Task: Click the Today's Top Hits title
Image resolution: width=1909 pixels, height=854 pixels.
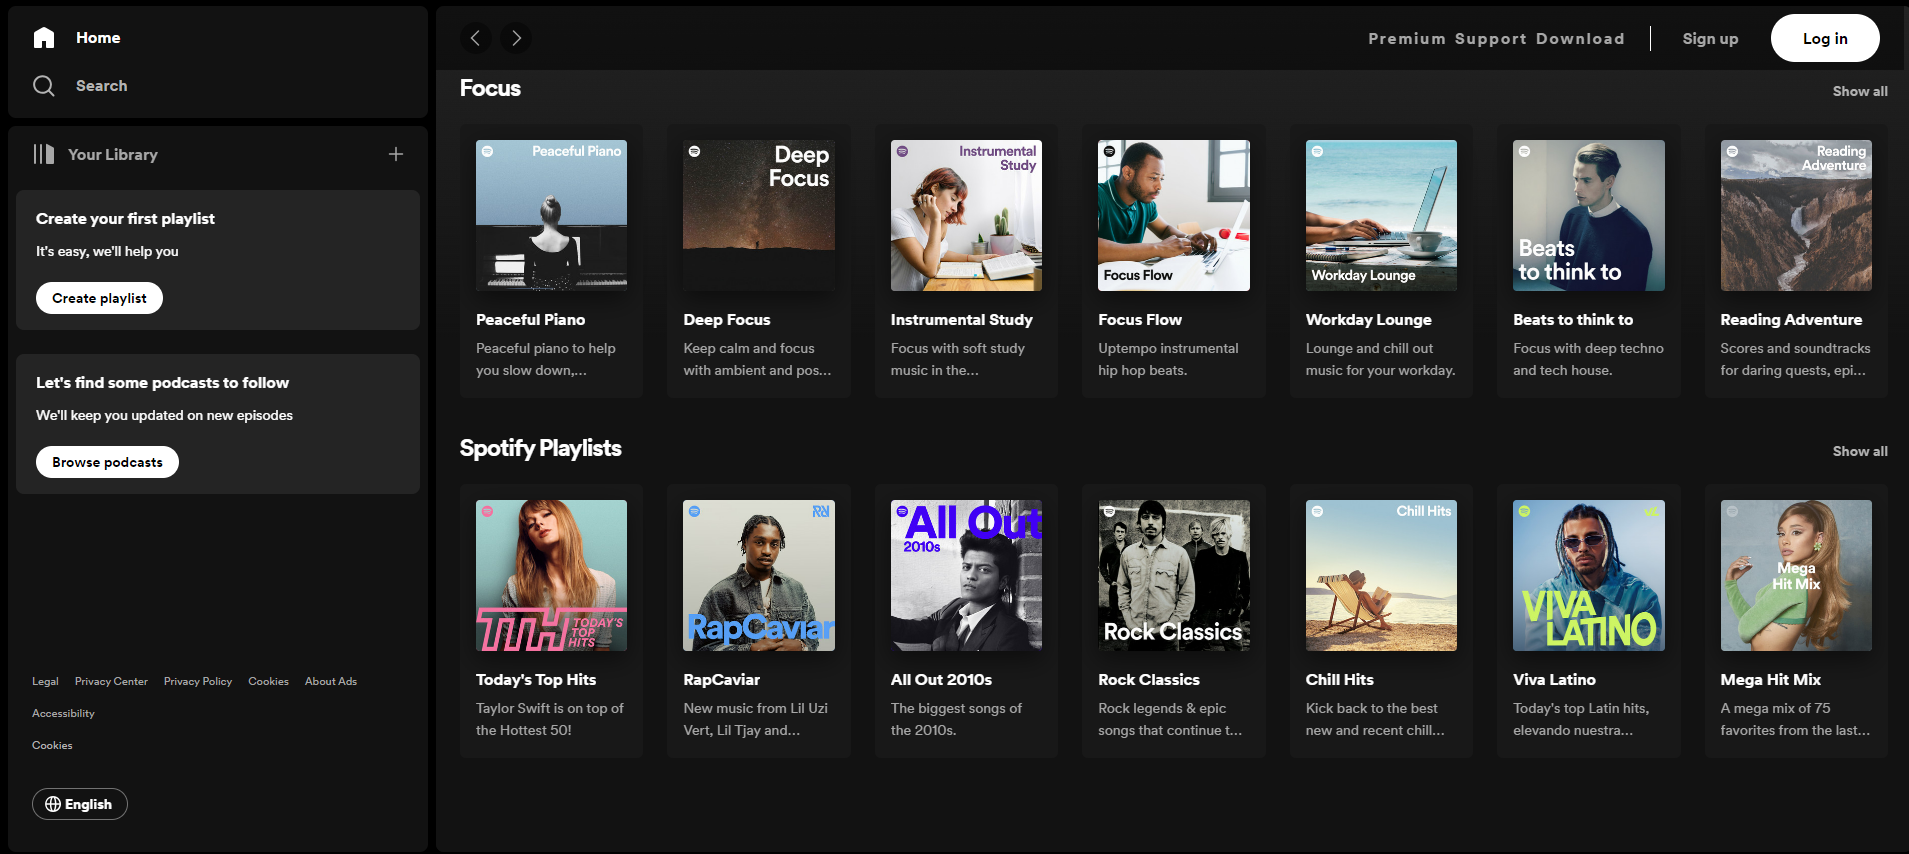Action: click(536, 680)
